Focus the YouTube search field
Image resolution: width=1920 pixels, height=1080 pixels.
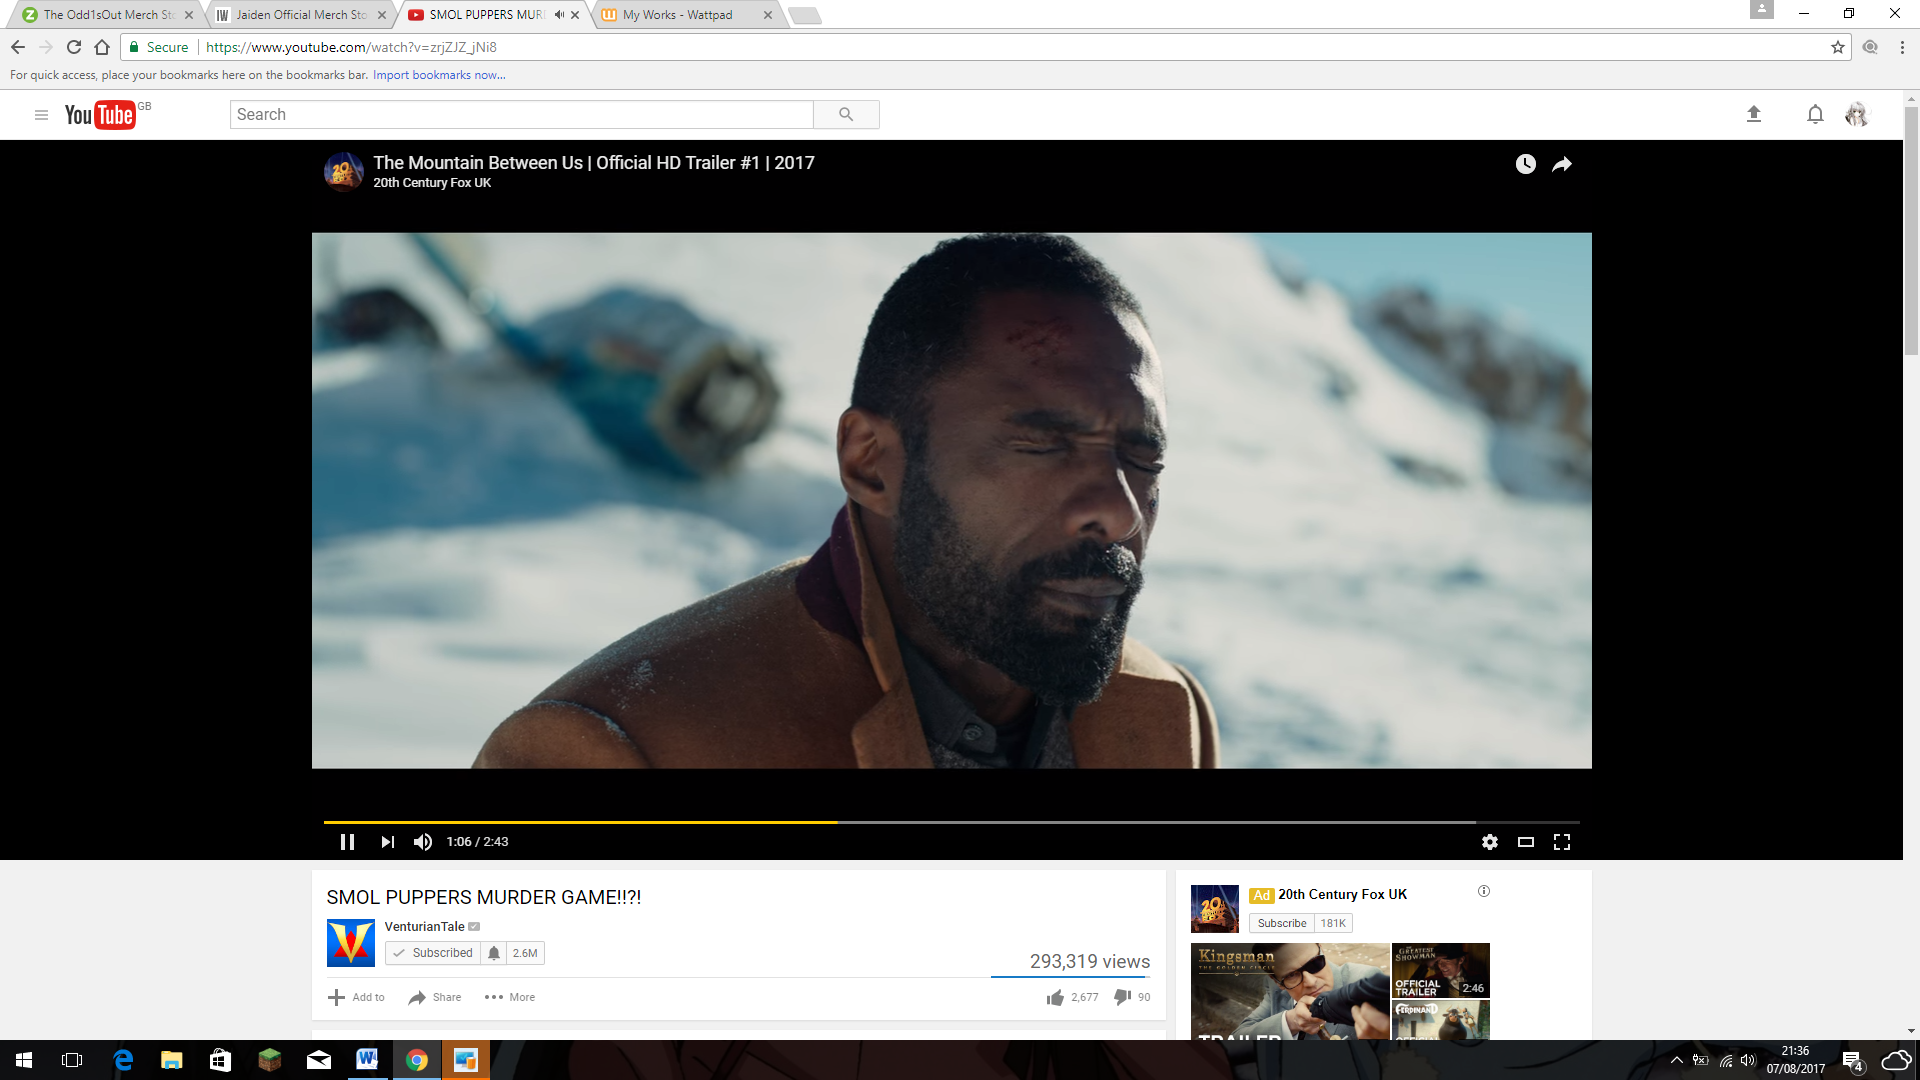[x=521, y=115]
